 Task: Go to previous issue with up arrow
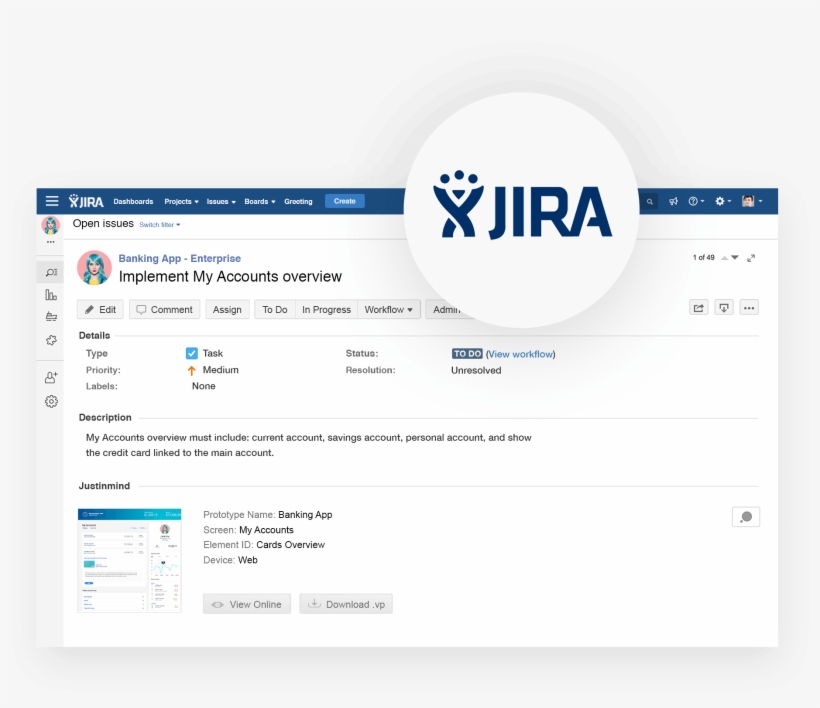click(724, 258)
